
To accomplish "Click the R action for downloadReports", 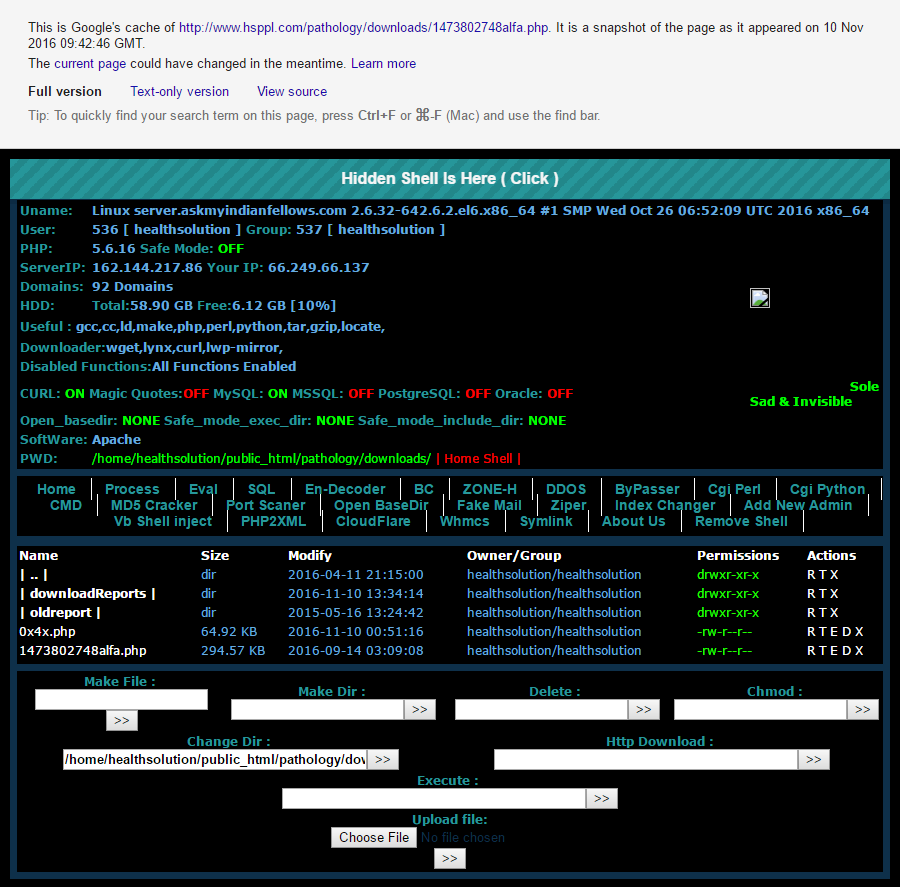I will click(811, 594).
